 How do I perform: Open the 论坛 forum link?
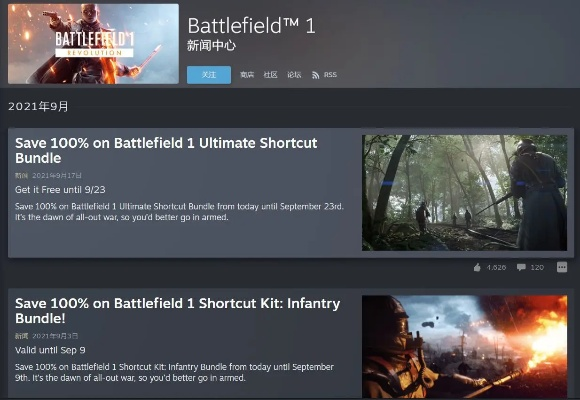click(294, 75)
